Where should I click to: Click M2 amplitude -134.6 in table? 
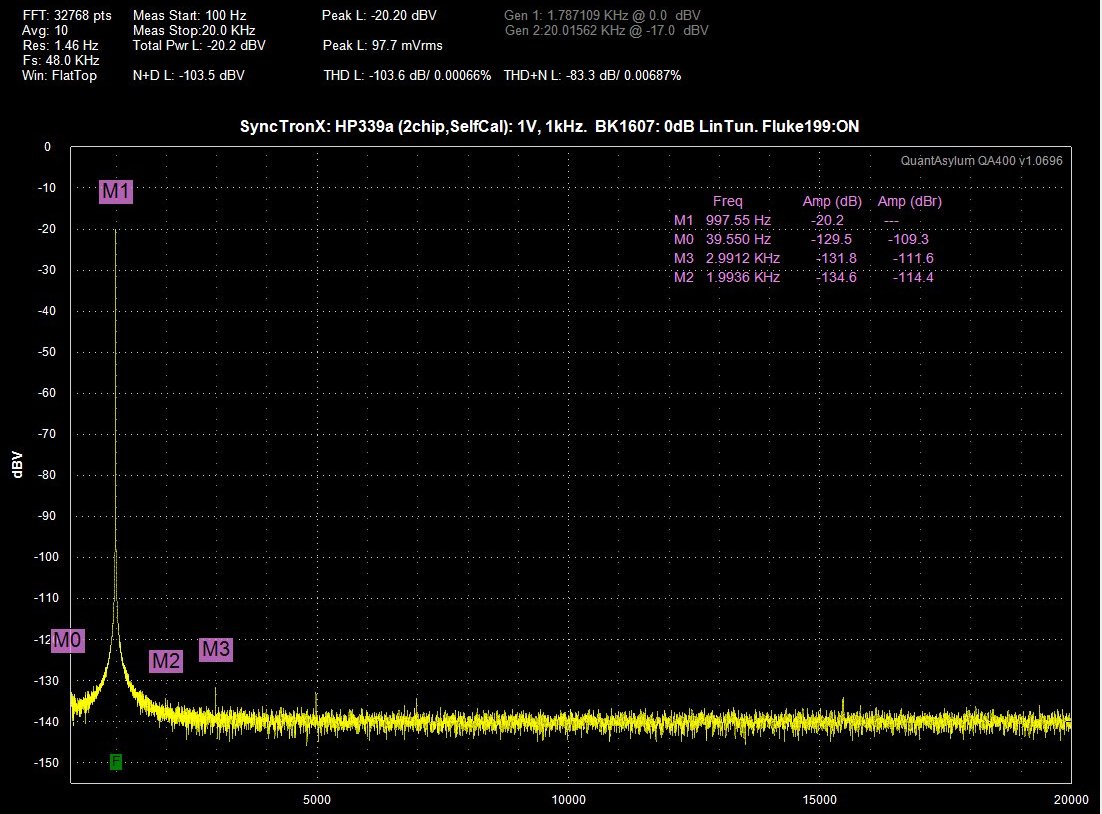(x=836, y=278)
